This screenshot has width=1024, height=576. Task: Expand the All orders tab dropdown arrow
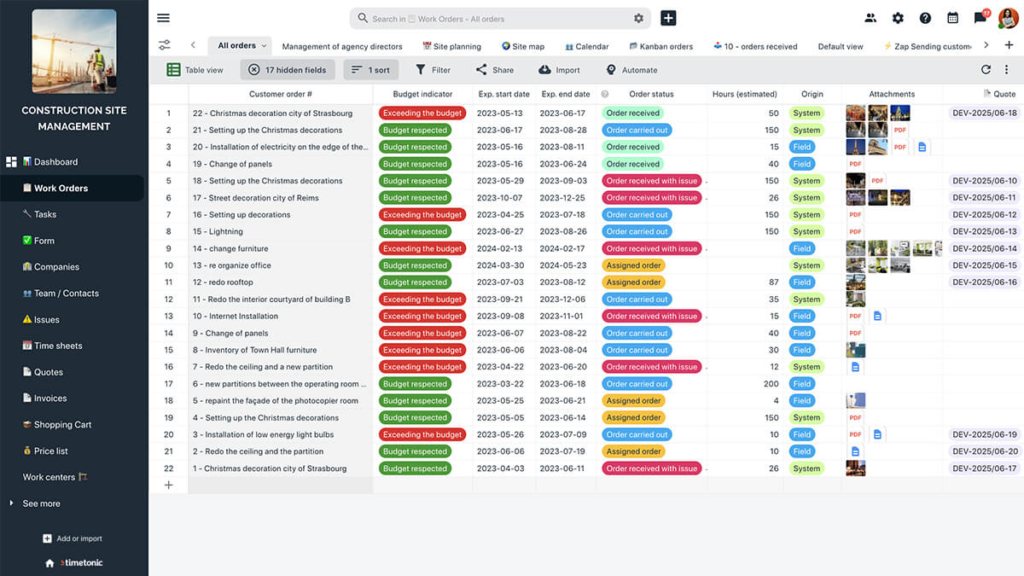[x=264, y=46]
